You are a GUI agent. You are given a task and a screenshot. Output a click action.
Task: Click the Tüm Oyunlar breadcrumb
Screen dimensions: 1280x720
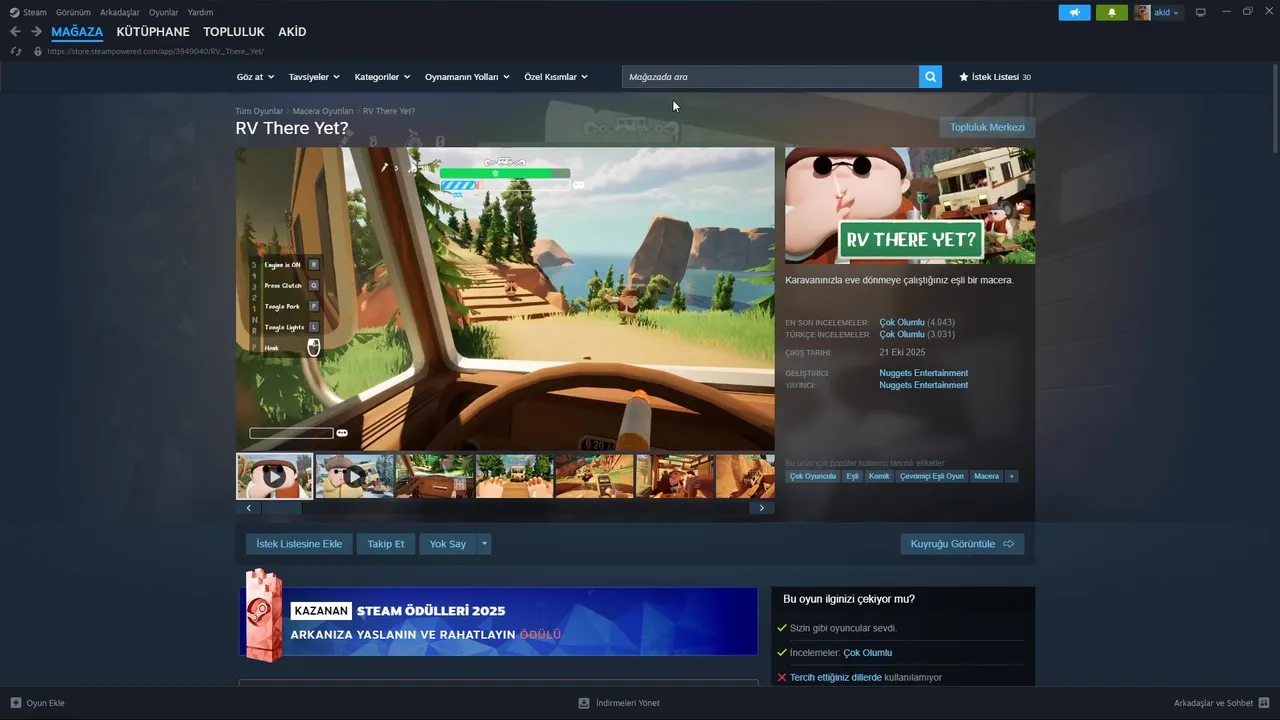point(259,111)
